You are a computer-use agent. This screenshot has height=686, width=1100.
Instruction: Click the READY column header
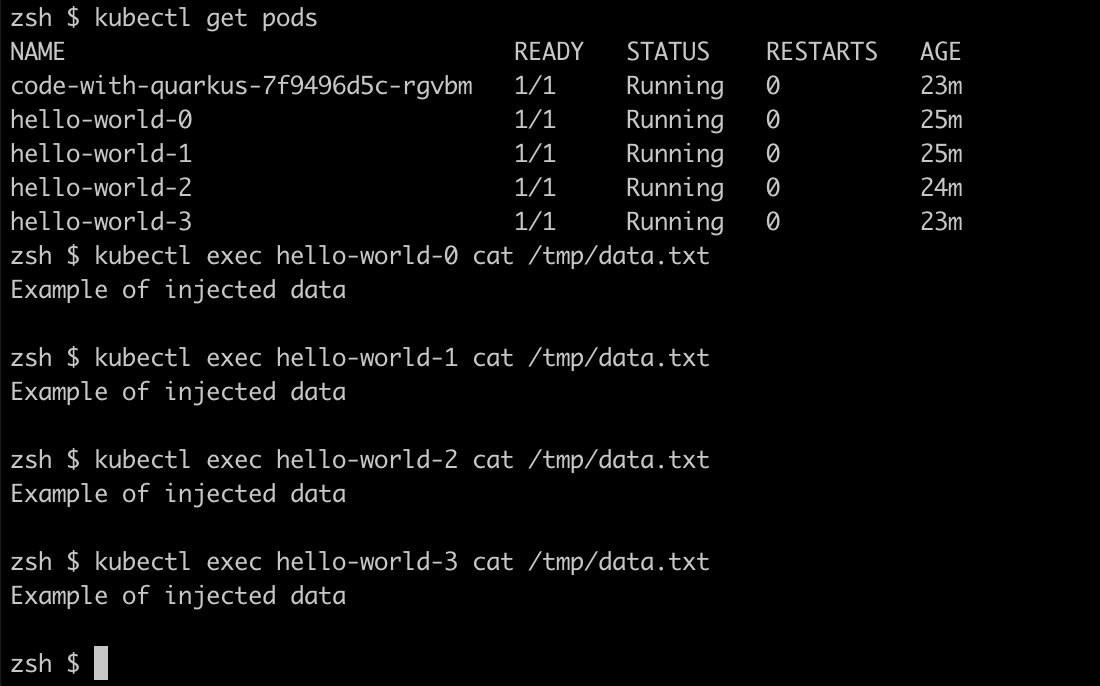tap(549, 51)
